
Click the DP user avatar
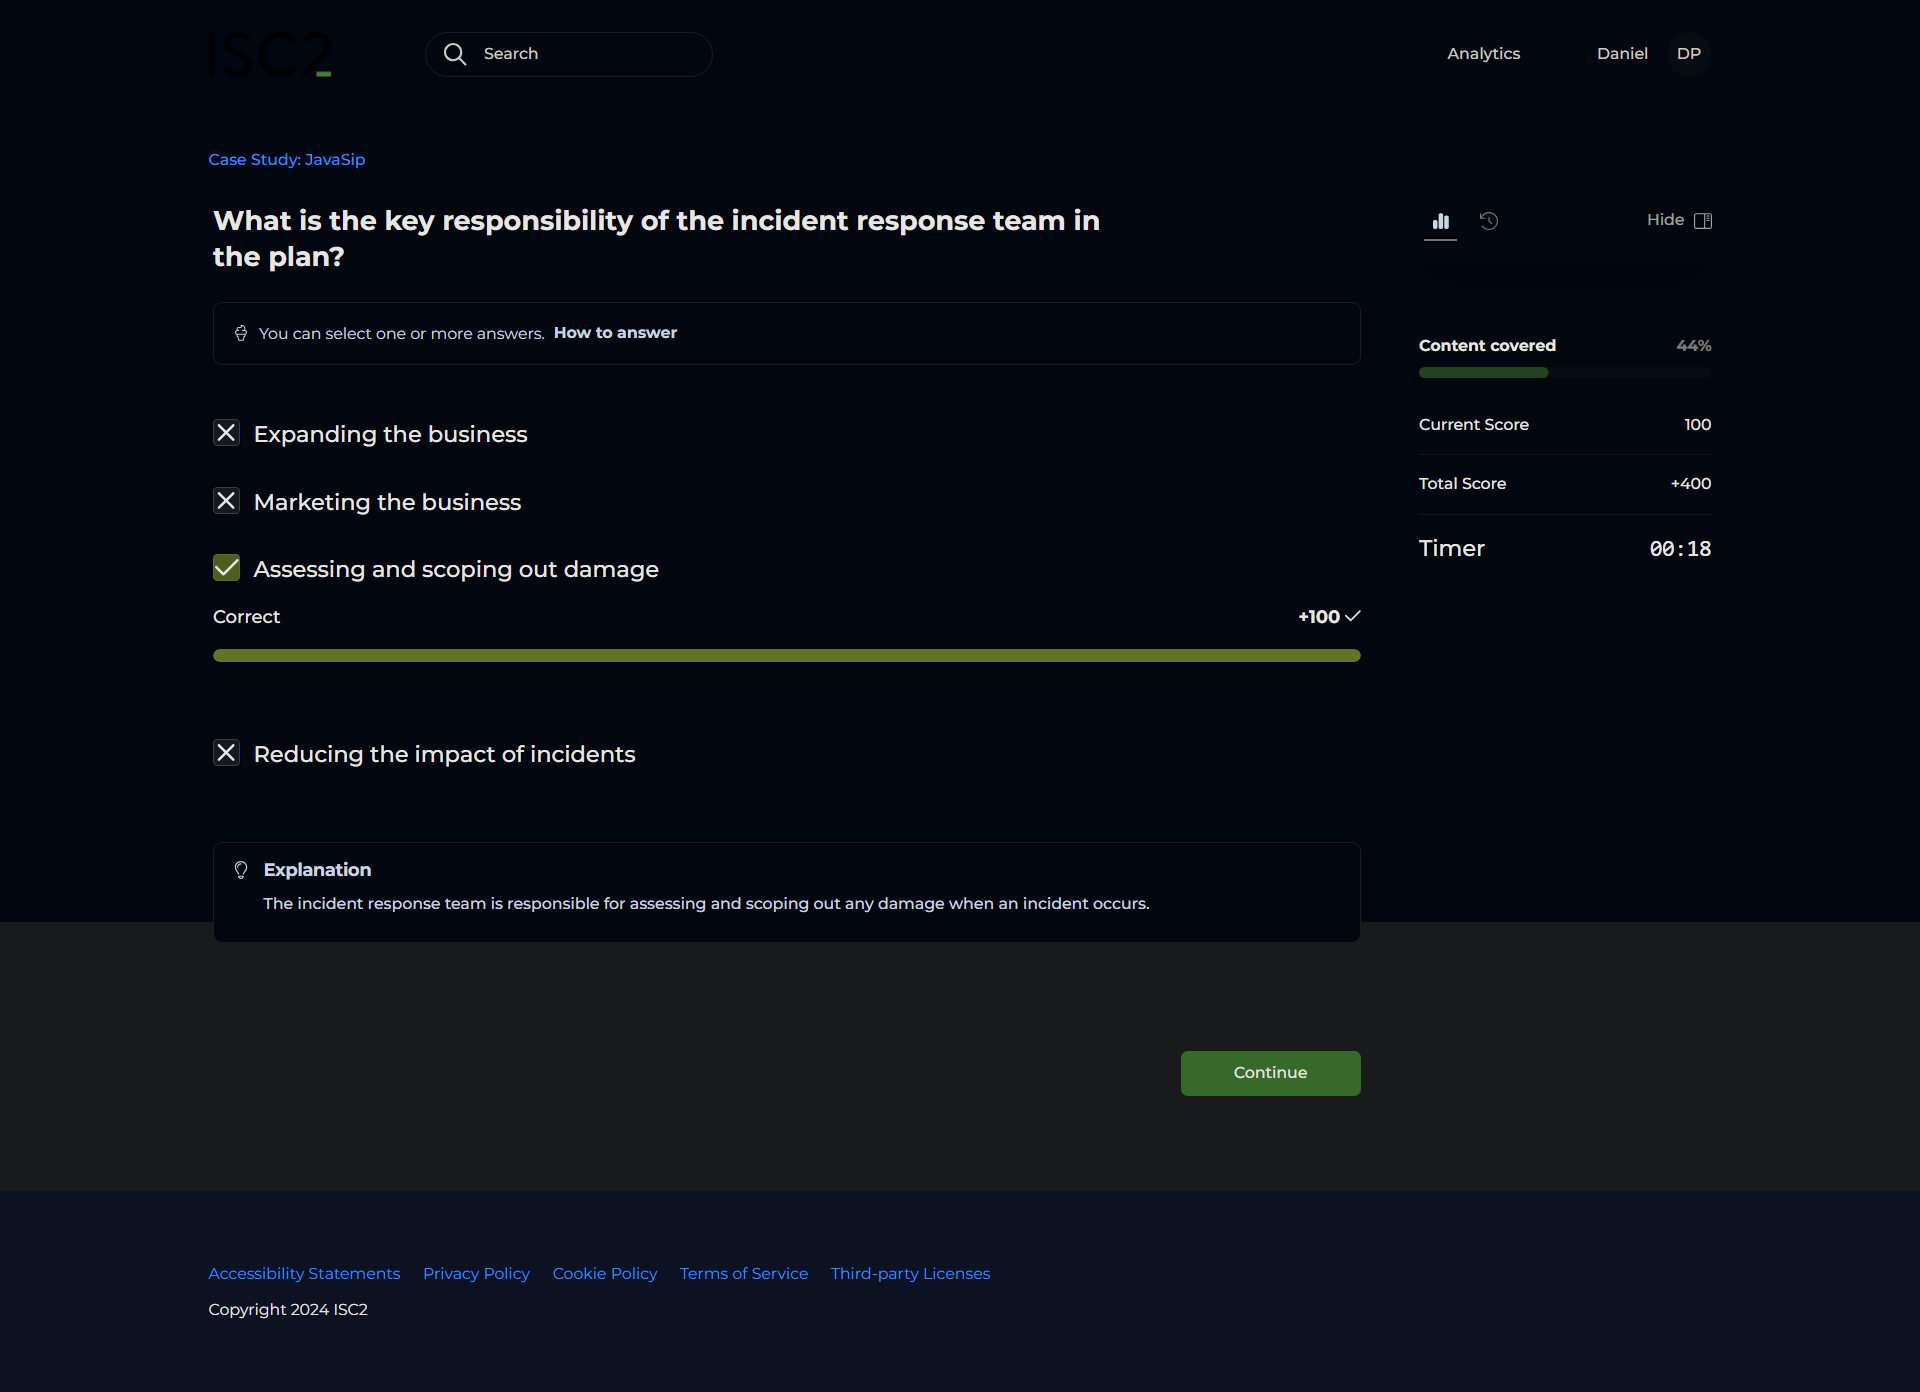(x=1688, y=54)
